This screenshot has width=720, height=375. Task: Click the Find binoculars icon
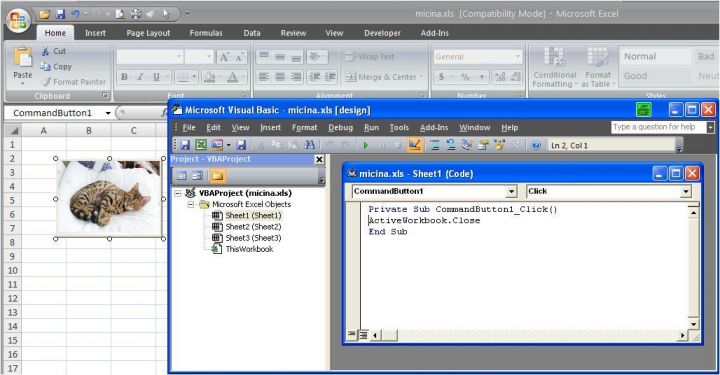coord(309,145)
